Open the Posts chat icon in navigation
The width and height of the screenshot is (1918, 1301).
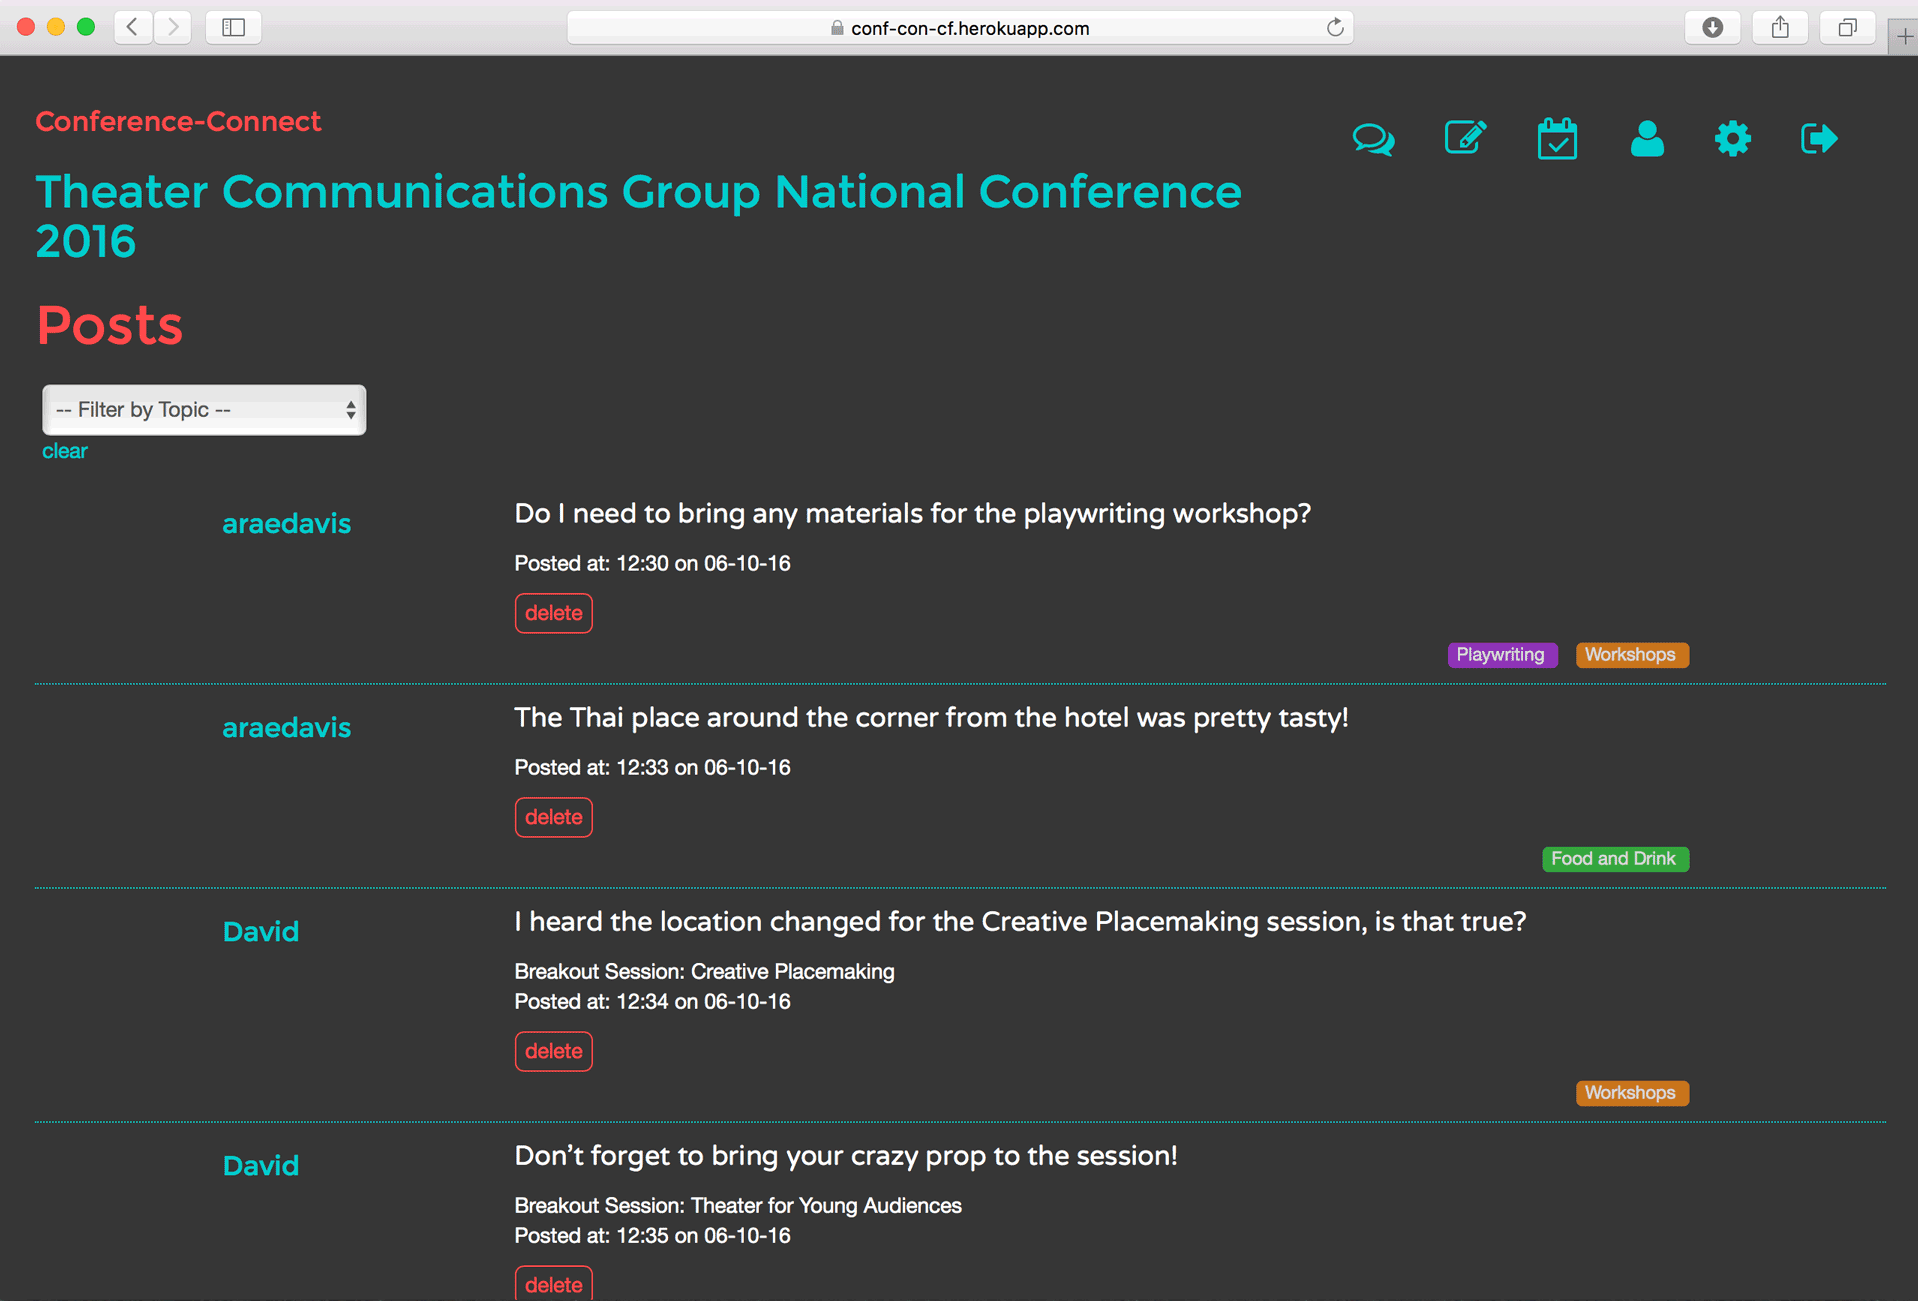click(1372, 139)
